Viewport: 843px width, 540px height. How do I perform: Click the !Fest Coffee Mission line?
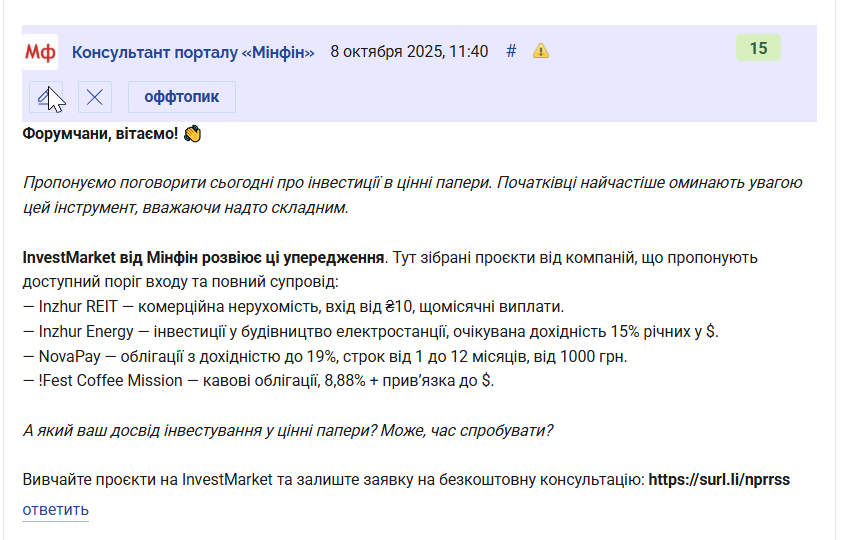click(258, 381)
